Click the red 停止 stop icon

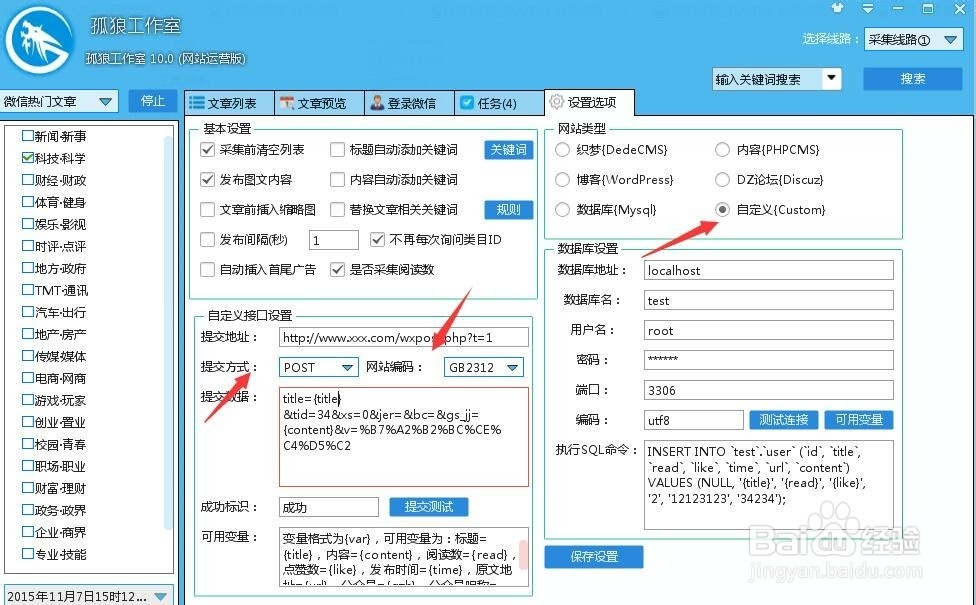tap(152, 101)
